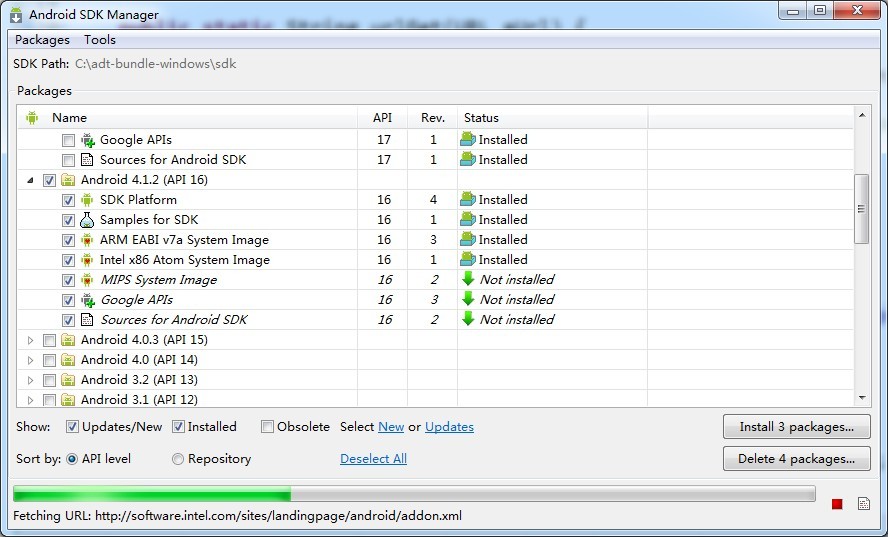Expand the Android 4.0.3 (API 15) group
The width and height of the screenshot is (888, 537).
click(x=31, y=340)
